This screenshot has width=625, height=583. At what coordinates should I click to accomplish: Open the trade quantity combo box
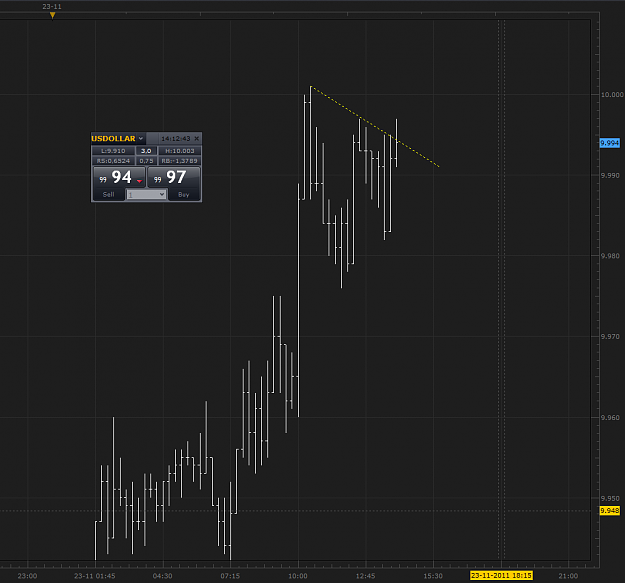pos(146,194)
